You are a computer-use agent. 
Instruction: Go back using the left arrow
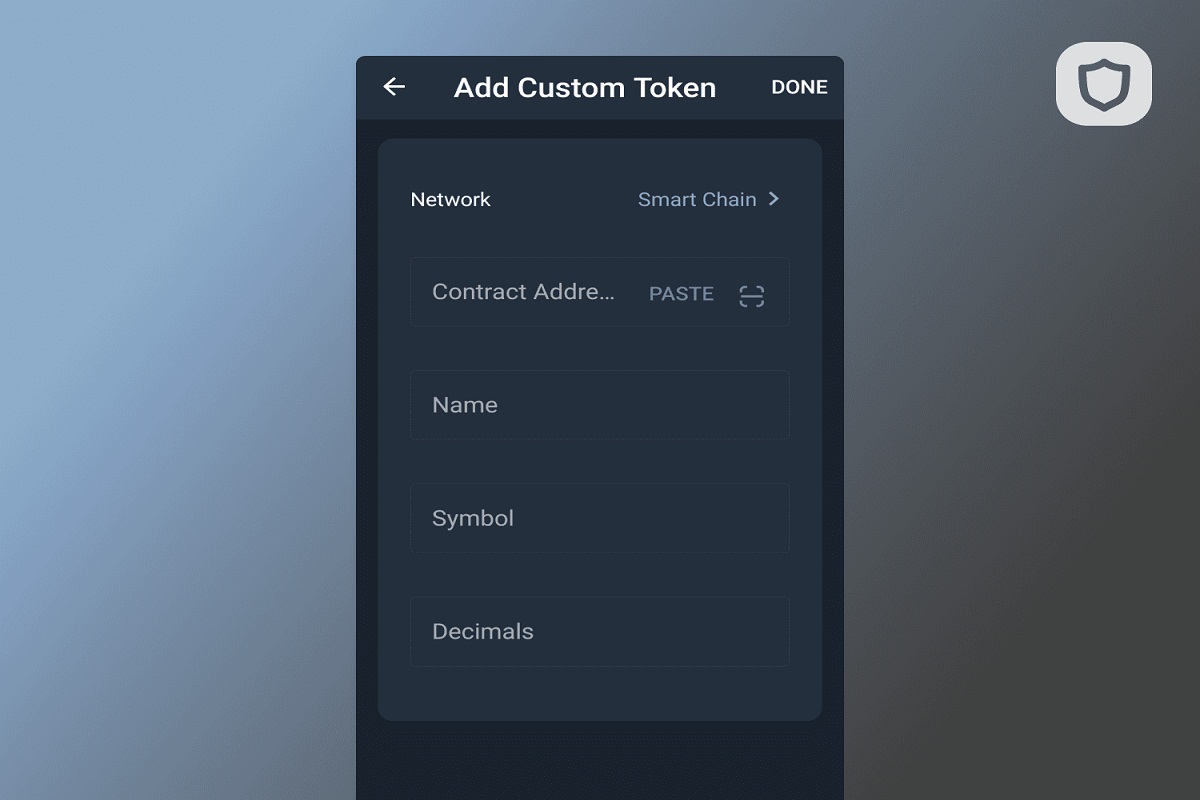(x=394, y=87)
